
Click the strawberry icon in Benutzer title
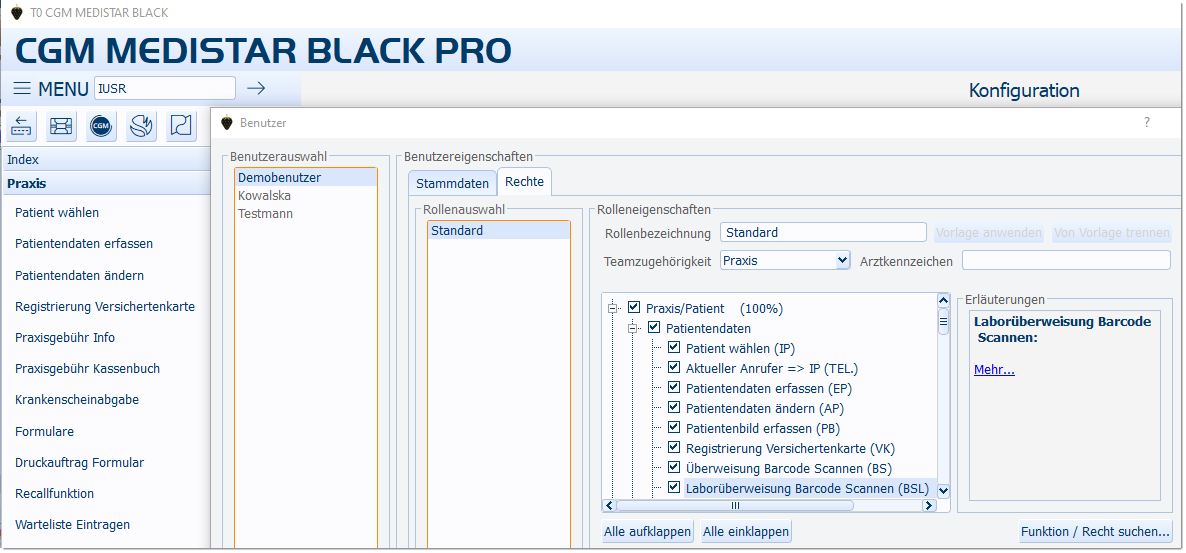(226, 123)
